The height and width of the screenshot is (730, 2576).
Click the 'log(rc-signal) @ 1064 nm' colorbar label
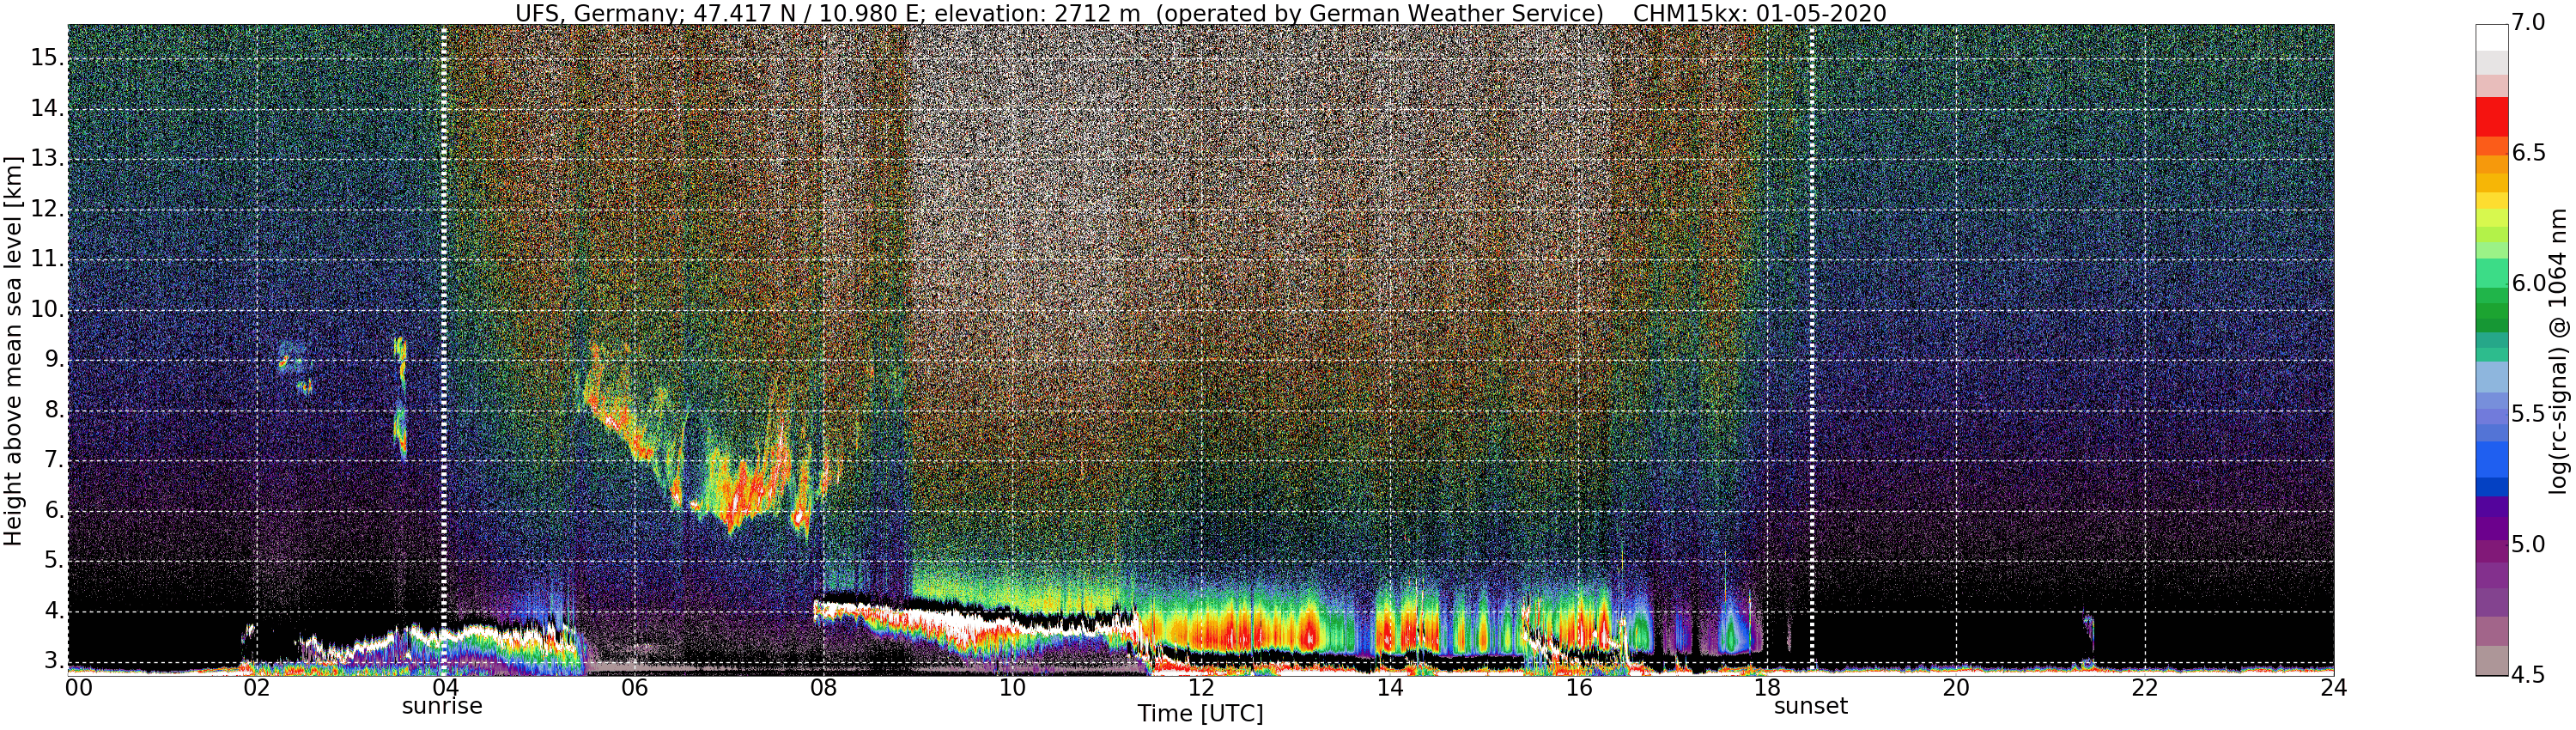pyautogui.click(x=2558, y=350)
